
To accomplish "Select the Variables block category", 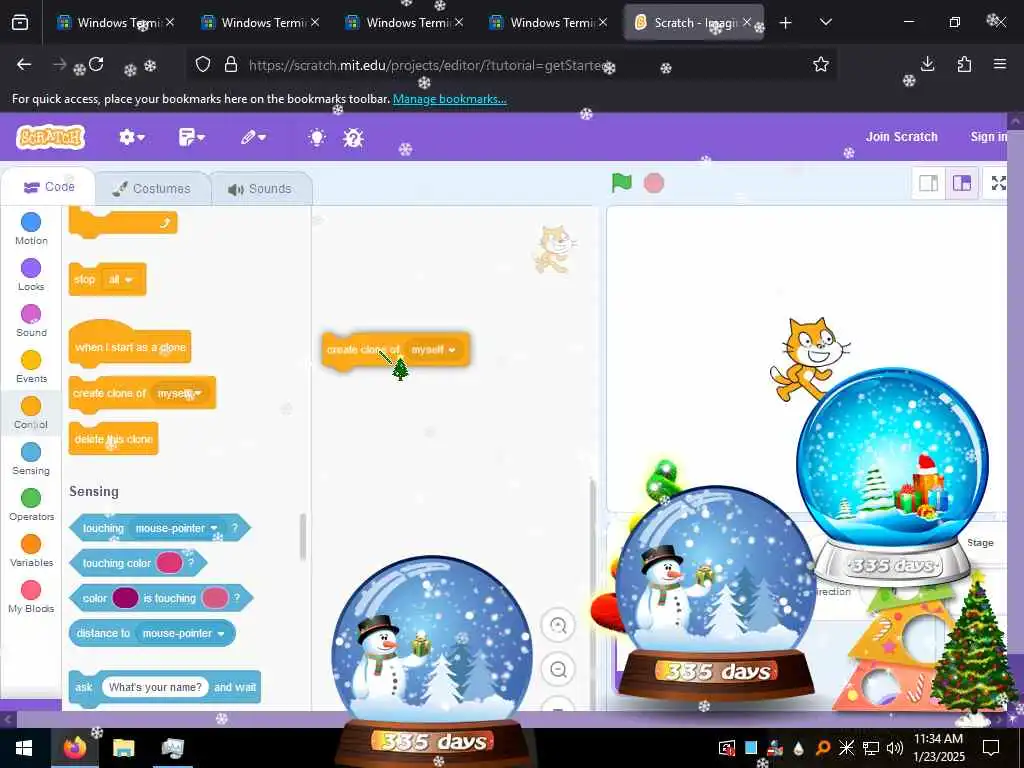I will click(x=31, y=551).
